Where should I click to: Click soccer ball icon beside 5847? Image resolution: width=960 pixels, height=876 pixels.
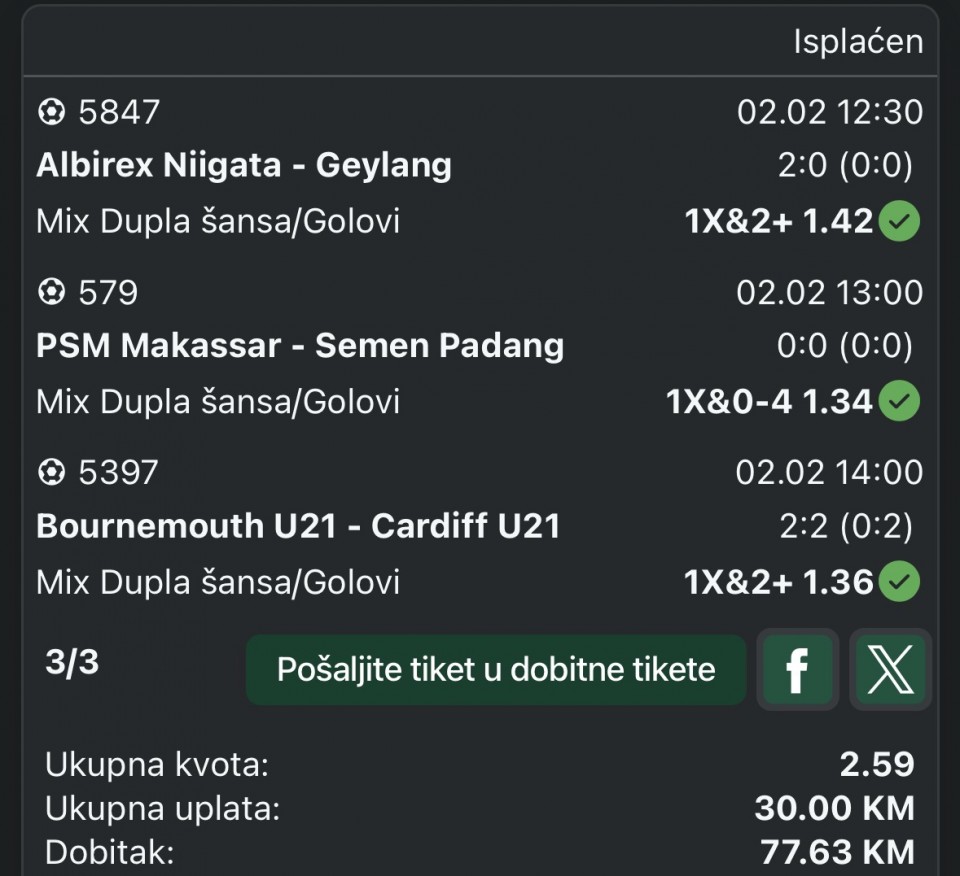(x=50, y=112)
